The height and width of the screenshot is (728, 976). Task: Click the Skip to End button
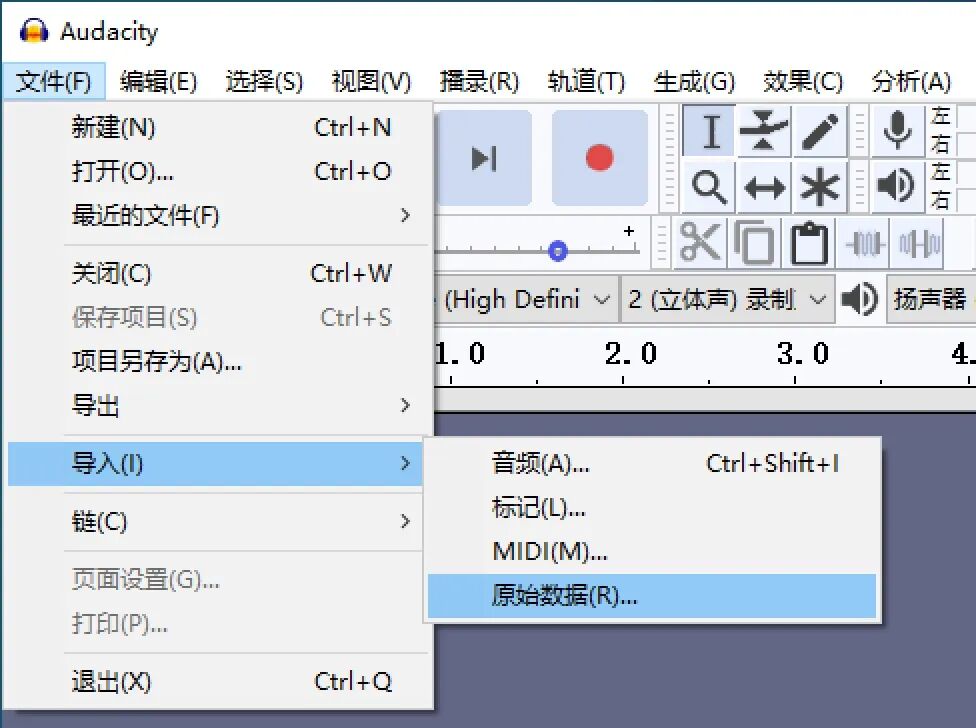(484, 158)
